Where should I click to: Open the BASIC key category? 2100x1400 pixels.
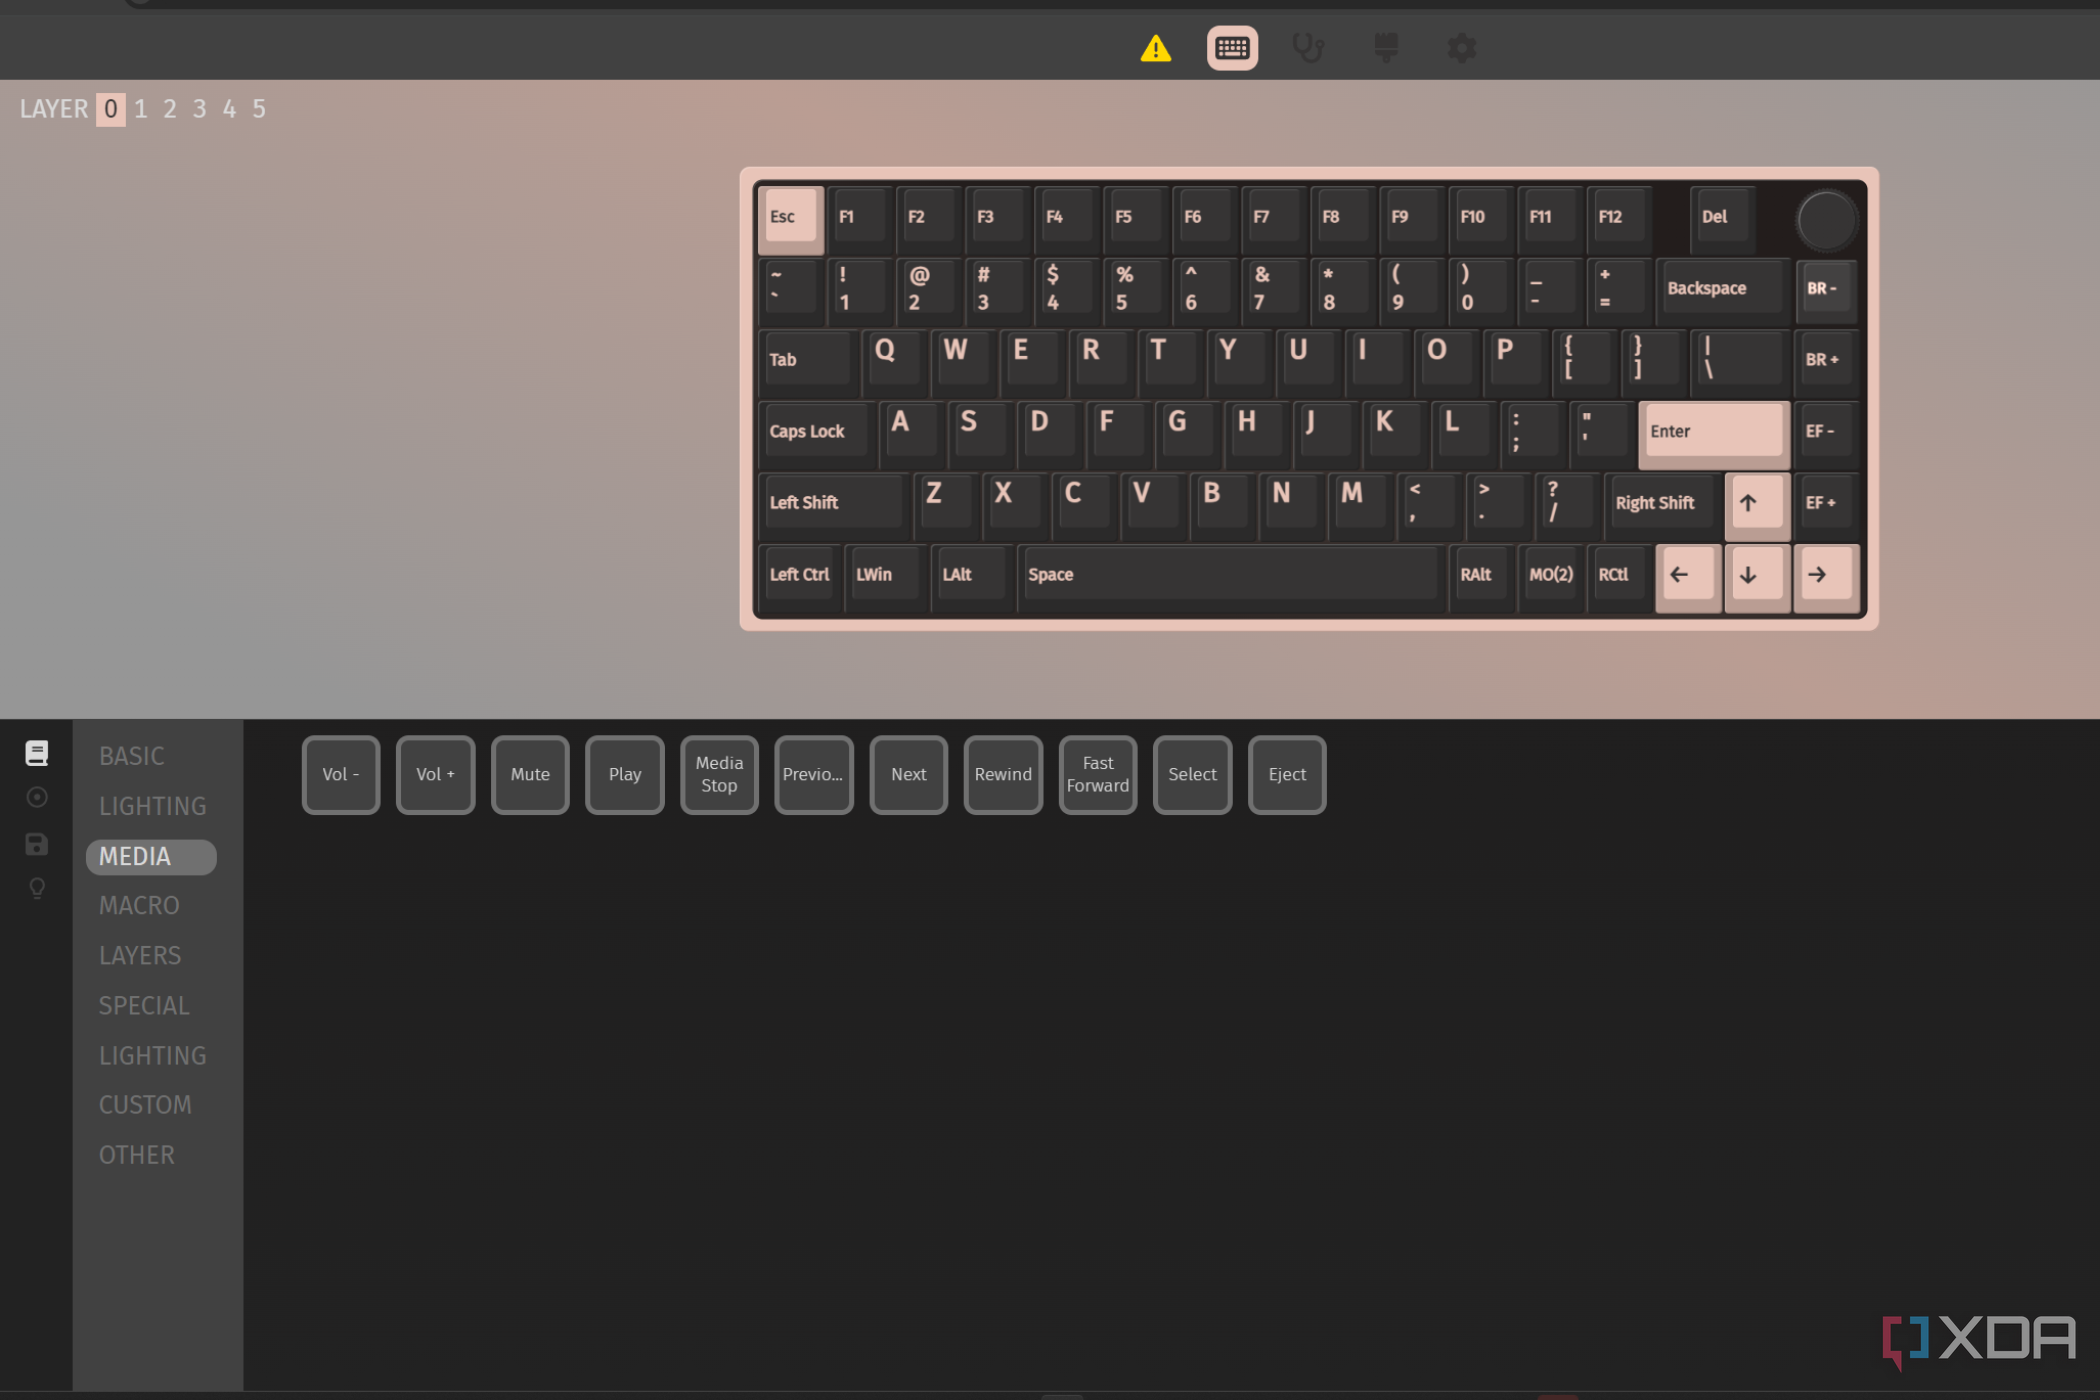[x=130, y=756]
